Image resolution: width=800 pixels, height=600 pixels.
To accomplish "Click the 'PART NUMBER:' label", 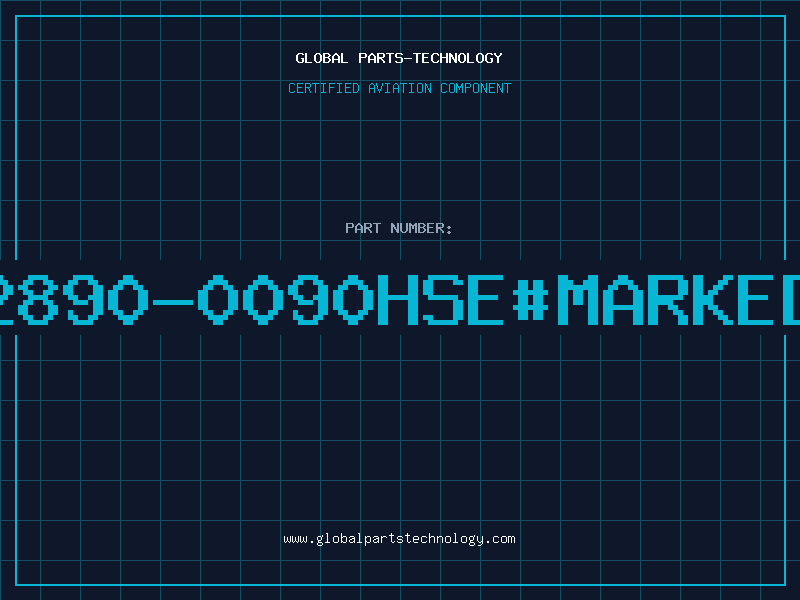I will tap(399, 228).
